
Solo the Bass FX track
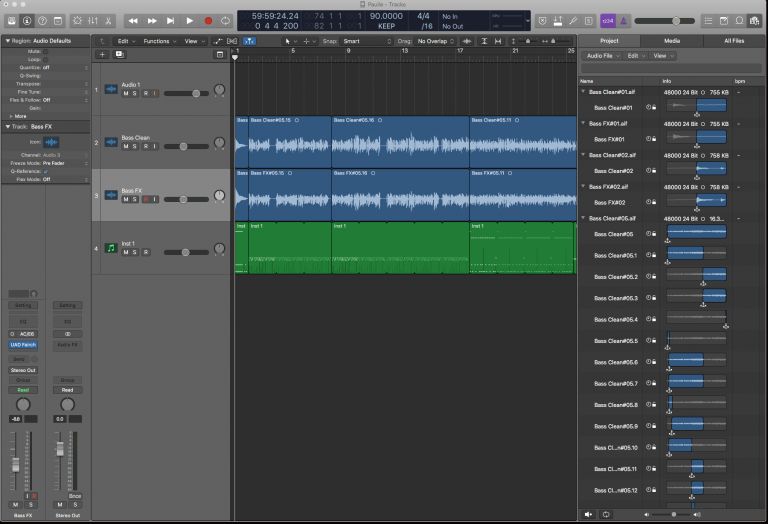(x=135, y=199)
